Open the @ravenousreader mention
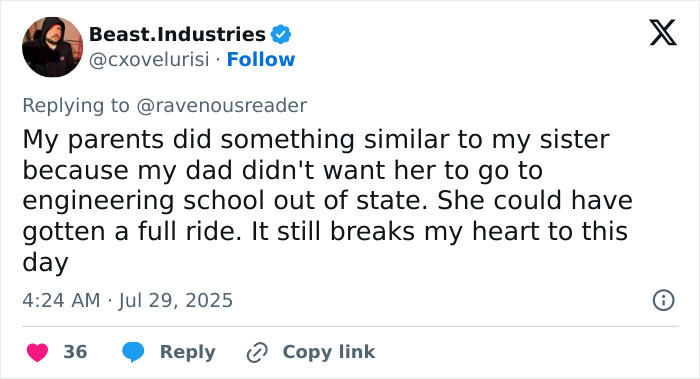Screen dimensions: 700x379 (x=221, y=106)
